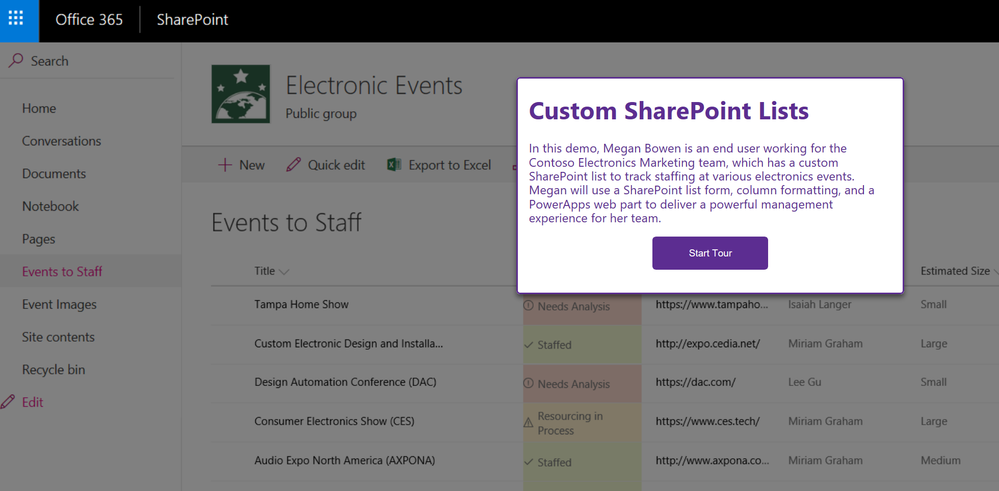999x491 pixels.
Task: Open Conversations in the left navigation
Action: (61, 141)
